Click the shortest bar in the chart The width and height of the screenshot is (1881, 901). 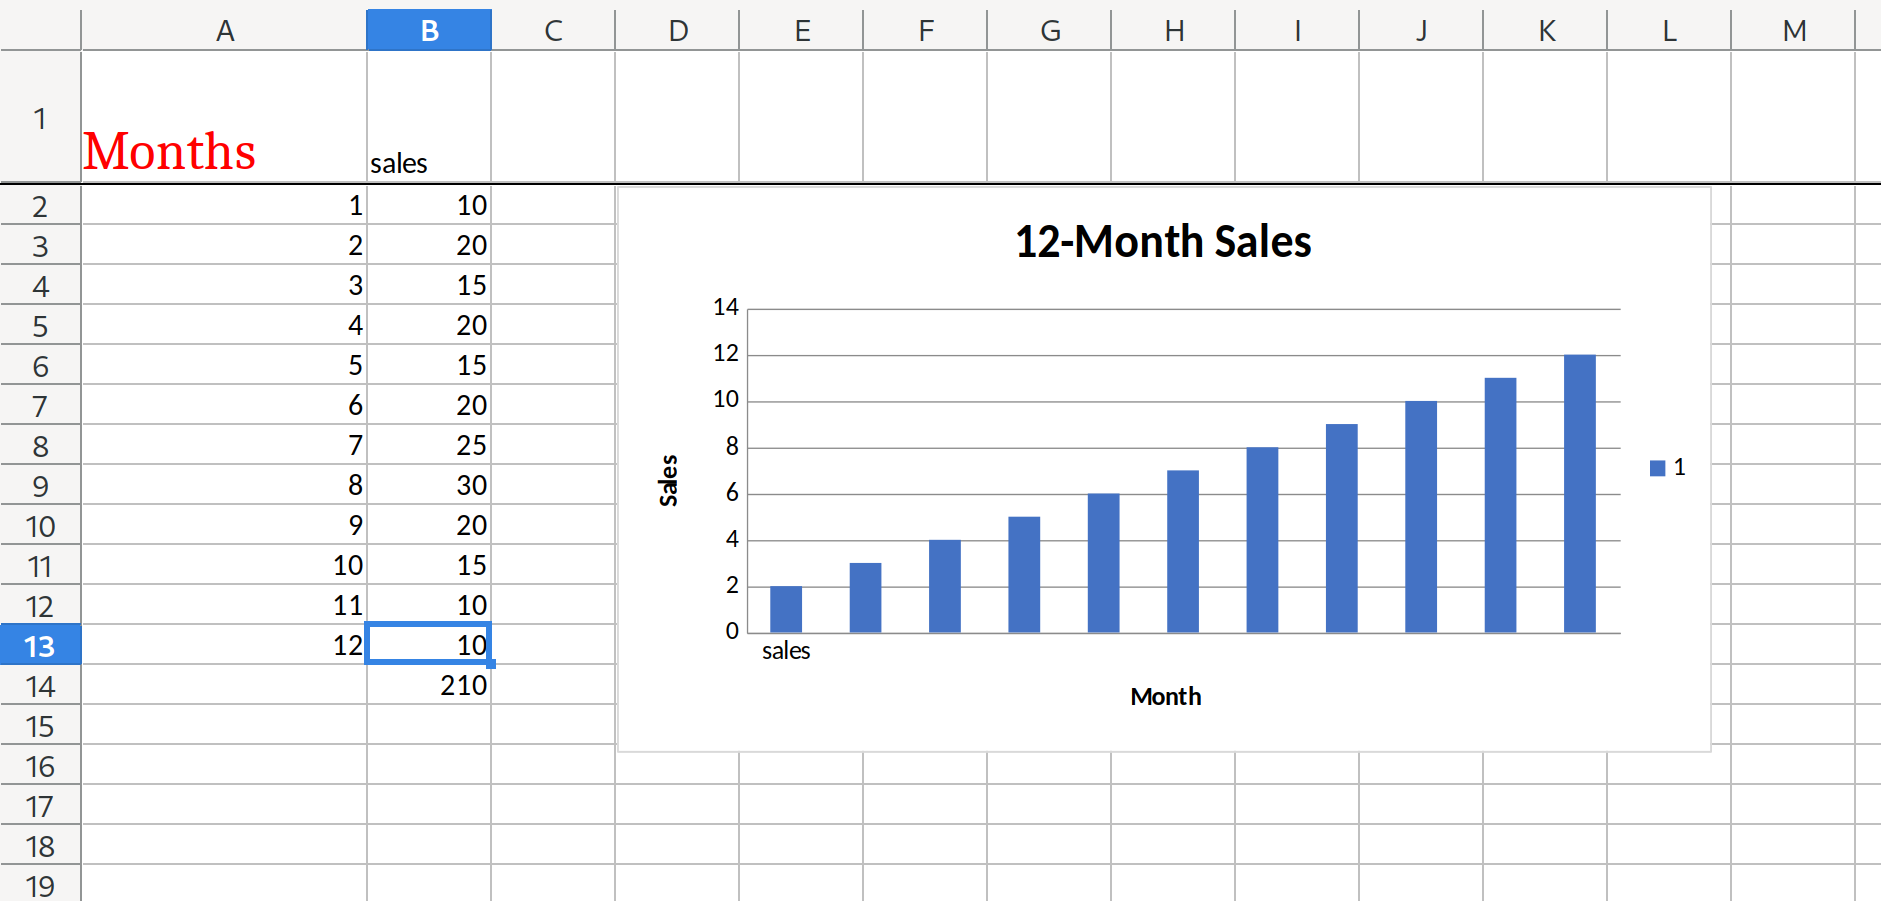(x=786, y=609)
